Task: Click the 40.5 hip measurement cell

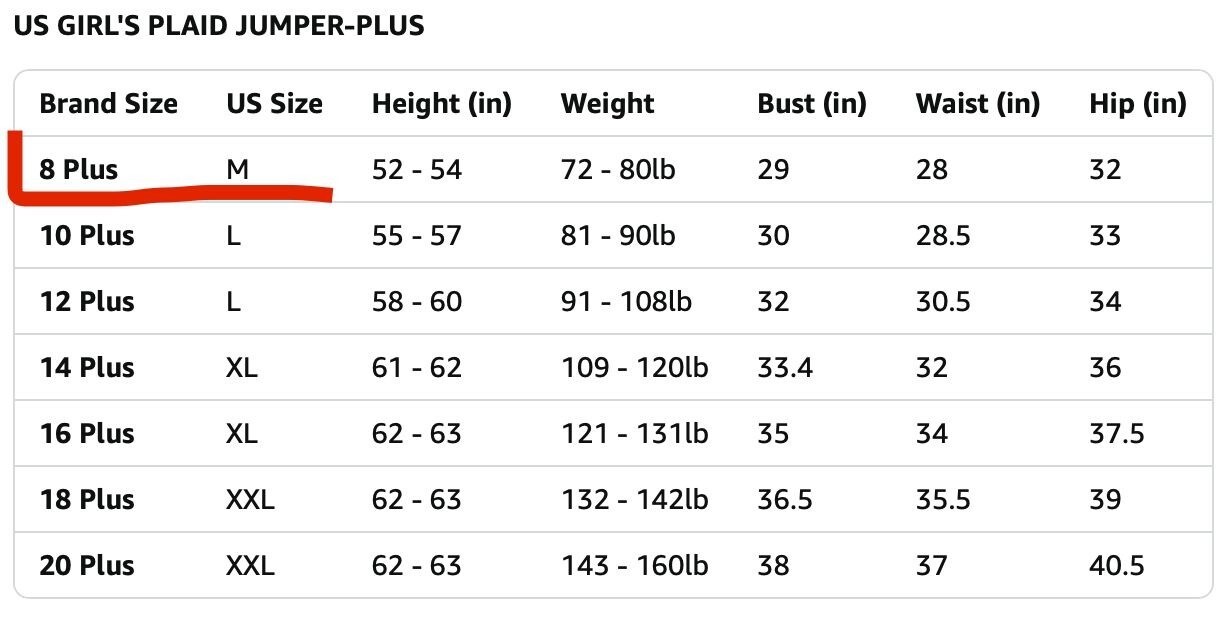Action: [1117, 566]
